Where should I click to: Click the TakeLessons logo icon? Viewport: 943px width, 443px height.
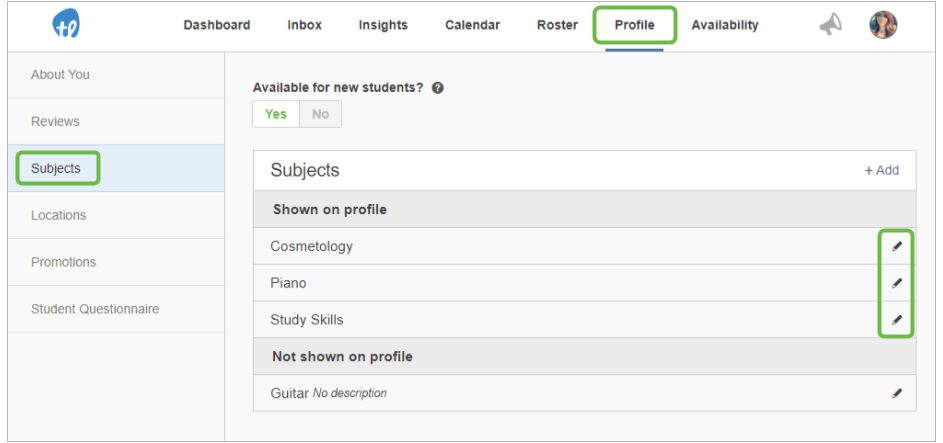pyautogui.click(x=66, y=24)
